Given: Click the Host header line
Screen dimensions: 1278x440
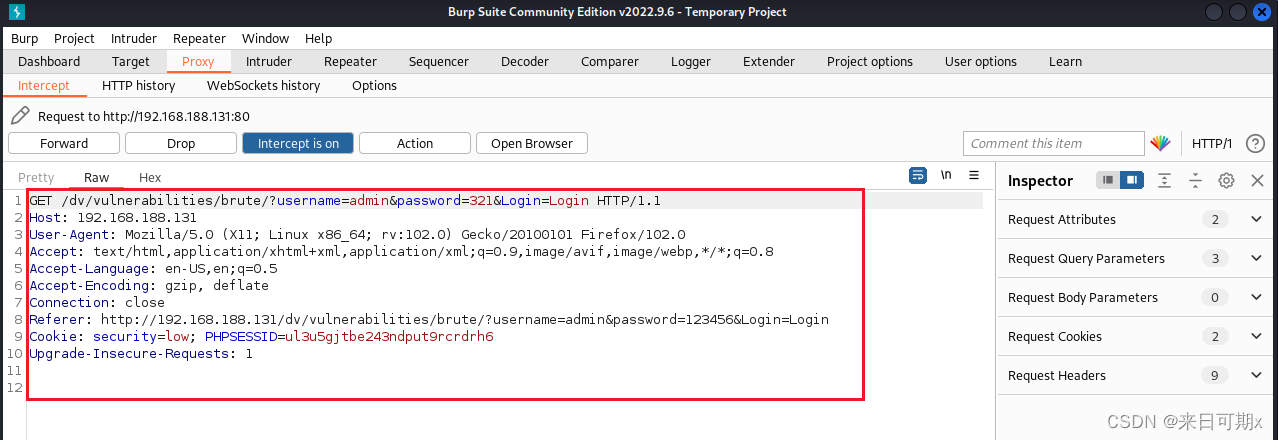Looking at the screenshot, I should click(x=113, y=217).
